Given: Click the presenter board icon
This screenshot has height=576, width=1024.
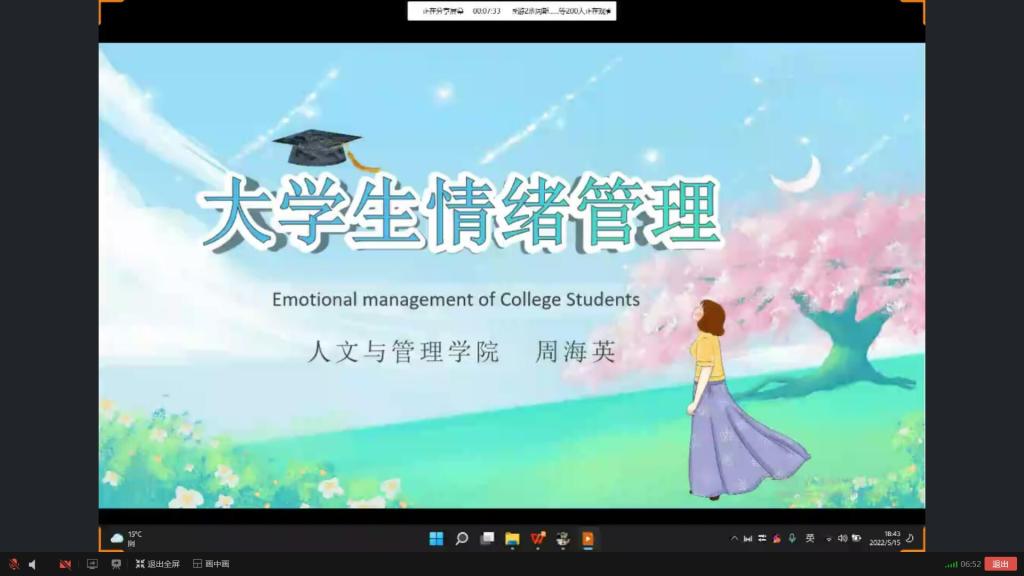Looking at the screenshot, I should pos(116,564).
